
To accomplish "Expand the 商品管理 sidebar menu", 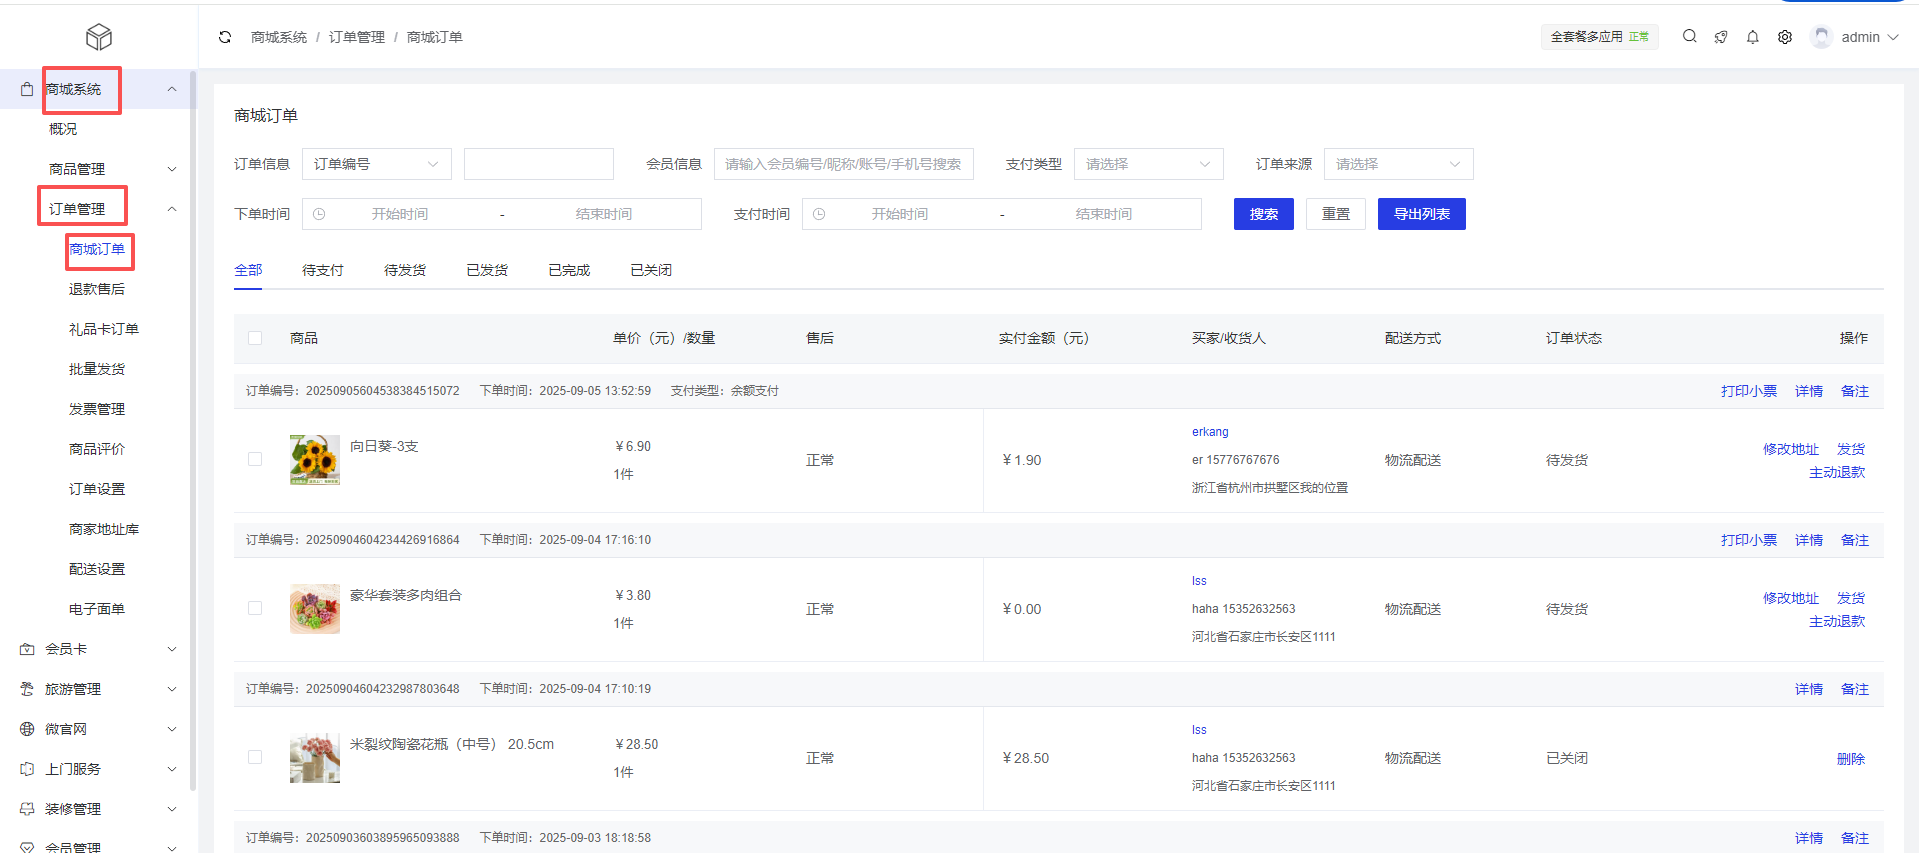I will [x=110, y=169].
